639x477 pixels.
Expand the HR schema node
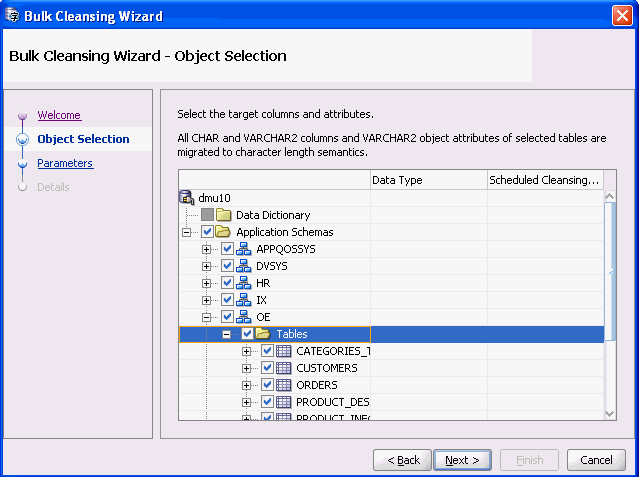[207, 283]
